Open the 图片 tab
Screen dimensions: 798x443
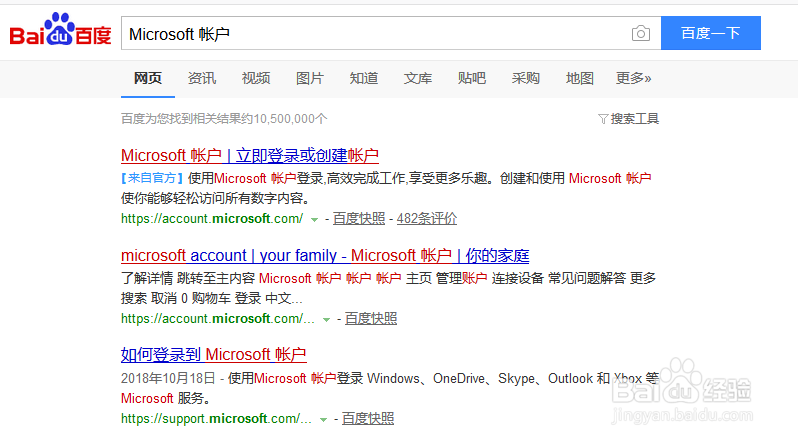tap(309, 78)
